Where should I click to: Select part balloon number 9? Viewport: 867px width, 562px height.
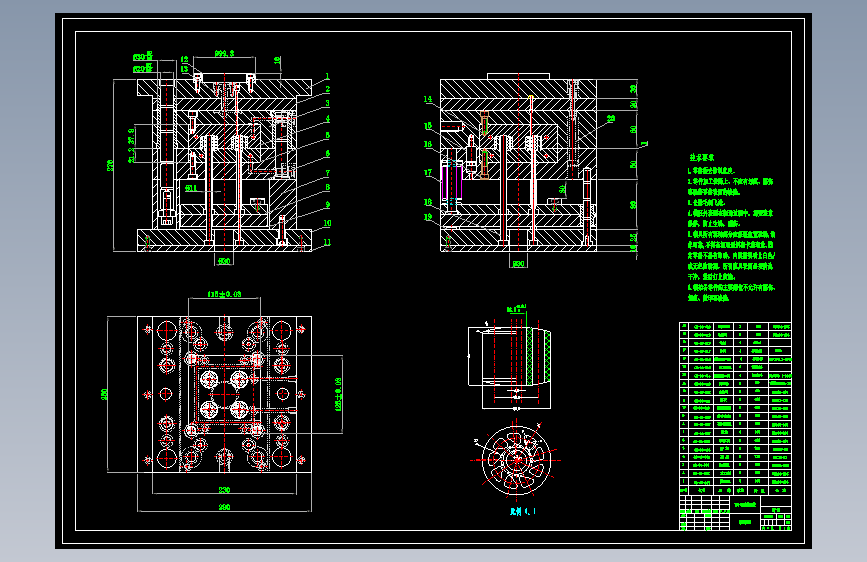(327, 205)
